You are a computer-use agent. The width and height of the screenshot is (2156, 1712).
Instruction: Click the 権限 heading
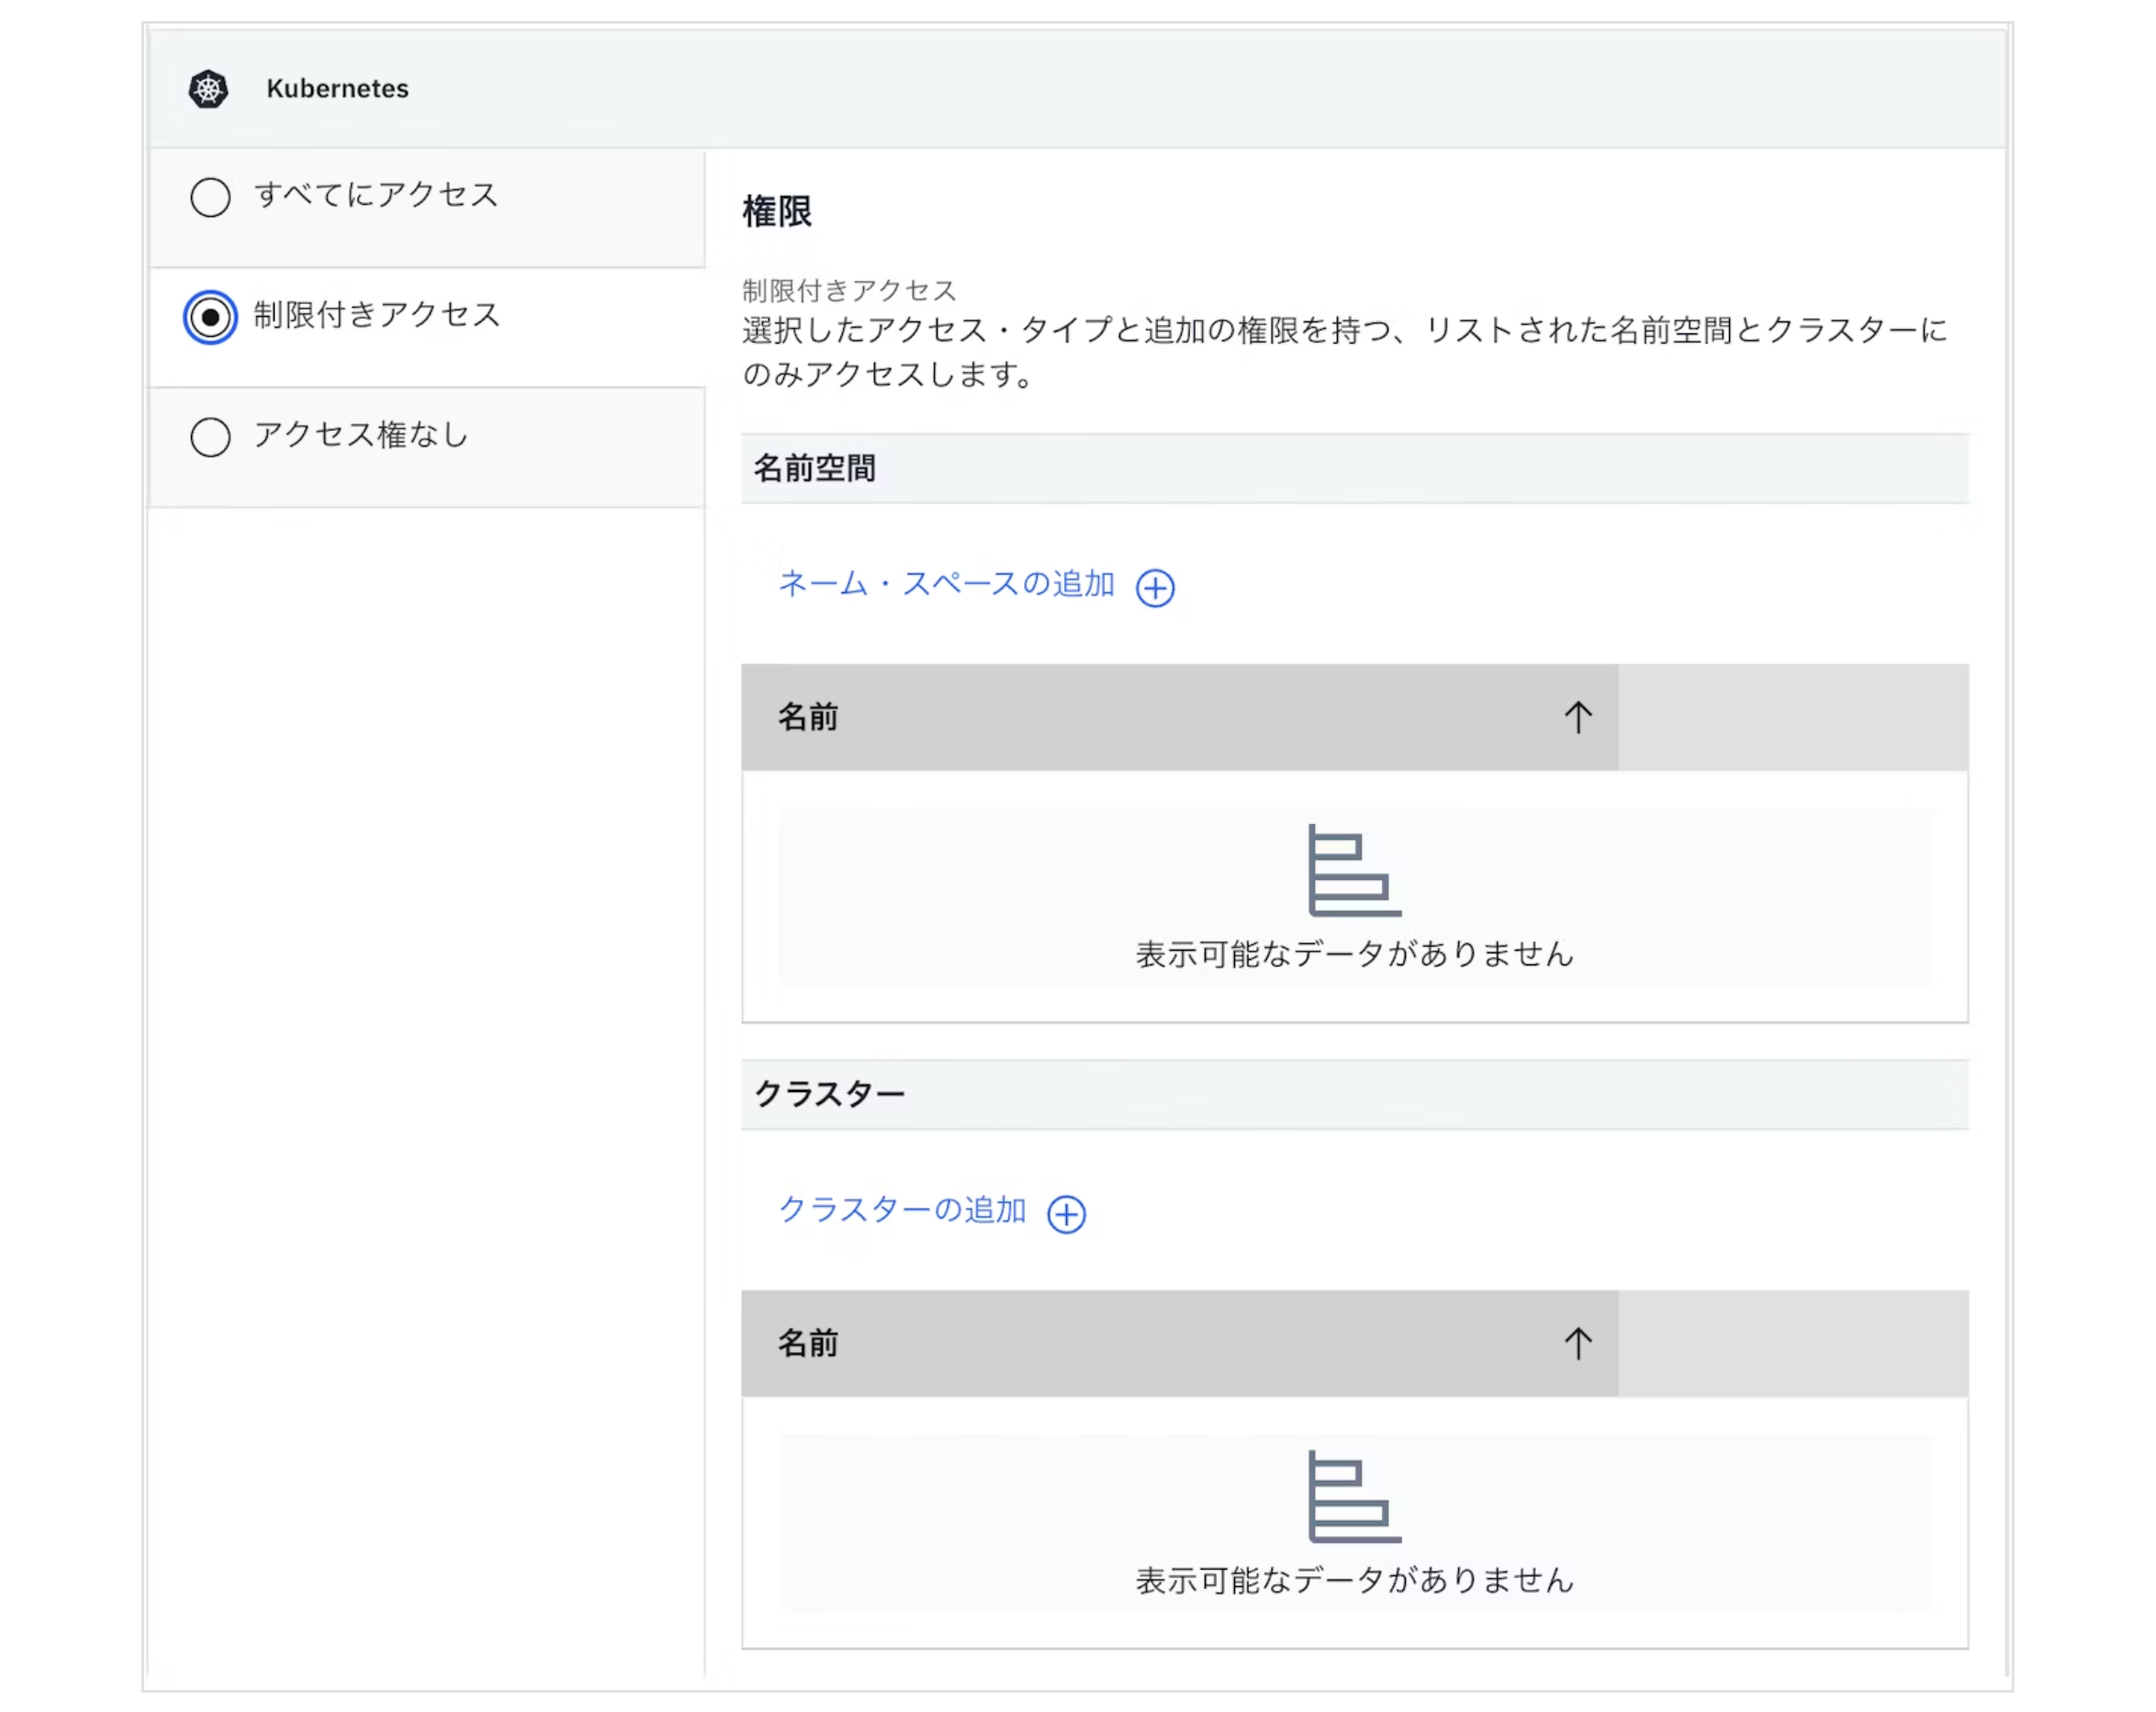click(777, 212)
